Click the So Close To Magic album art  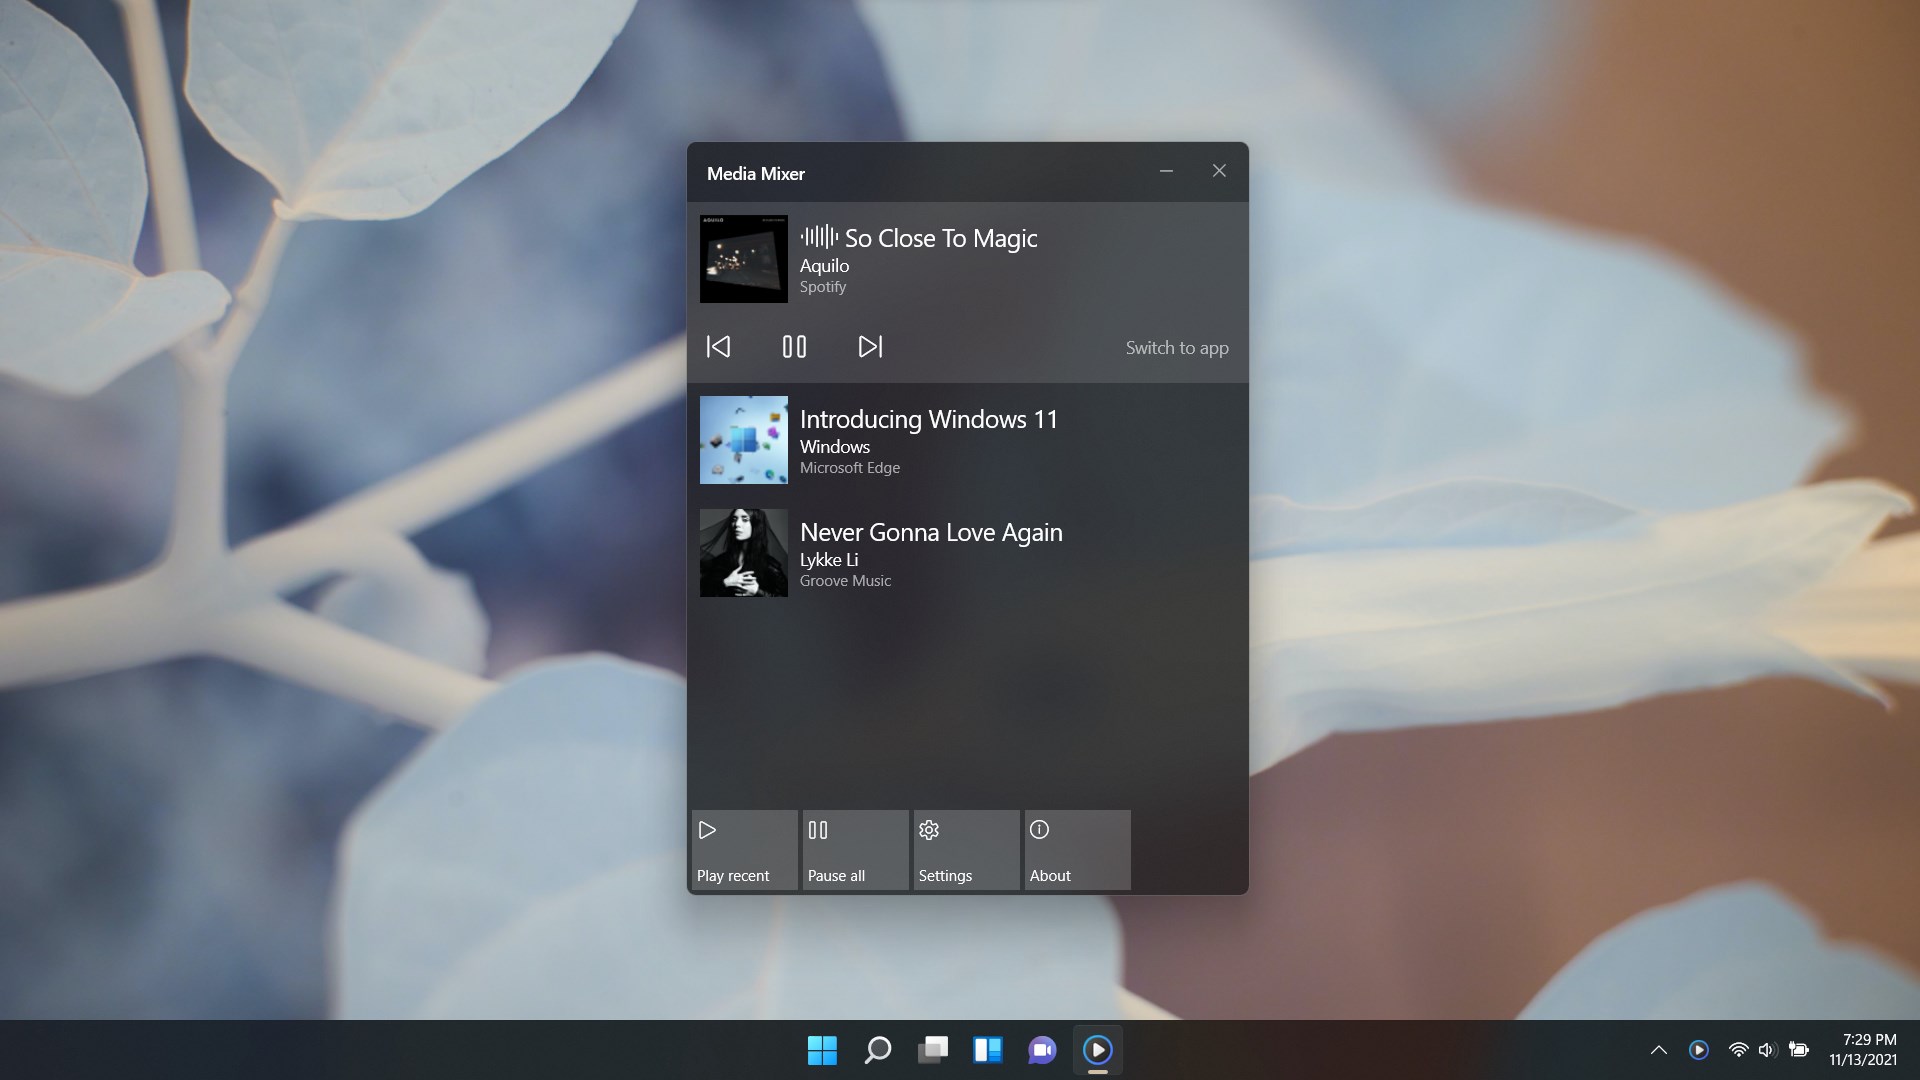(743, 259)
